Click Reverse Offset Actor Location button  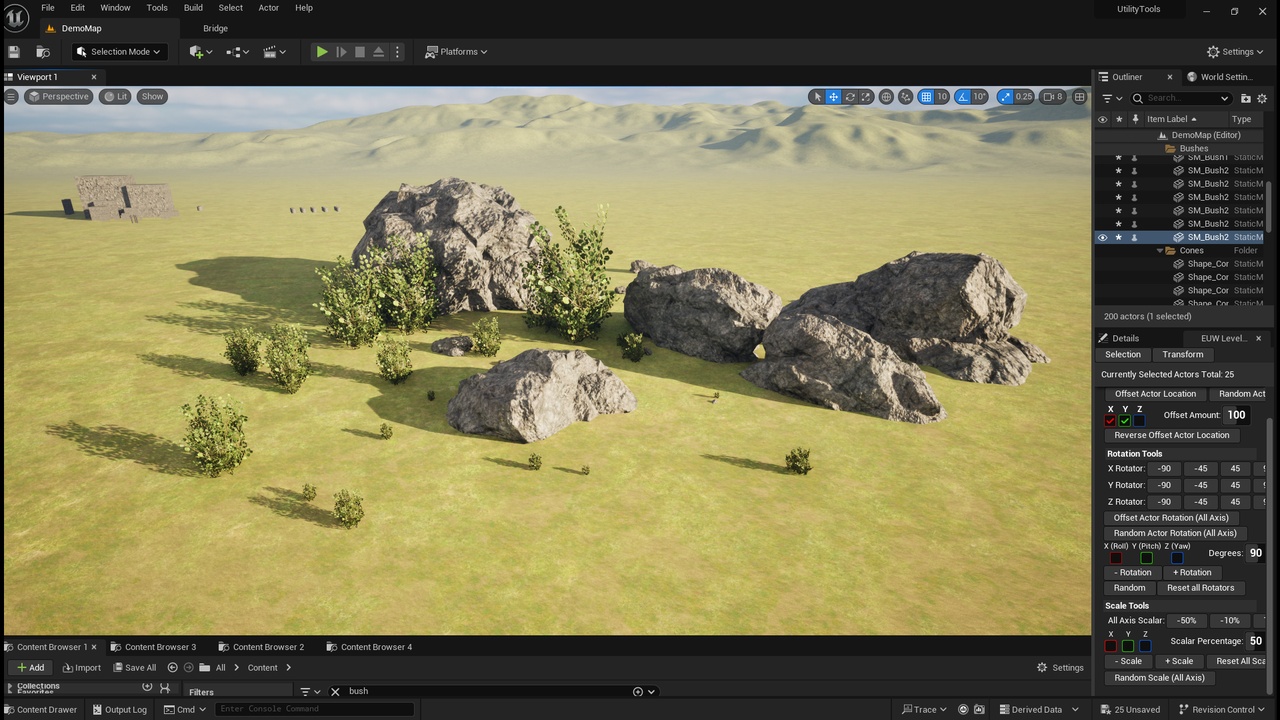(x=1172, y=435)
